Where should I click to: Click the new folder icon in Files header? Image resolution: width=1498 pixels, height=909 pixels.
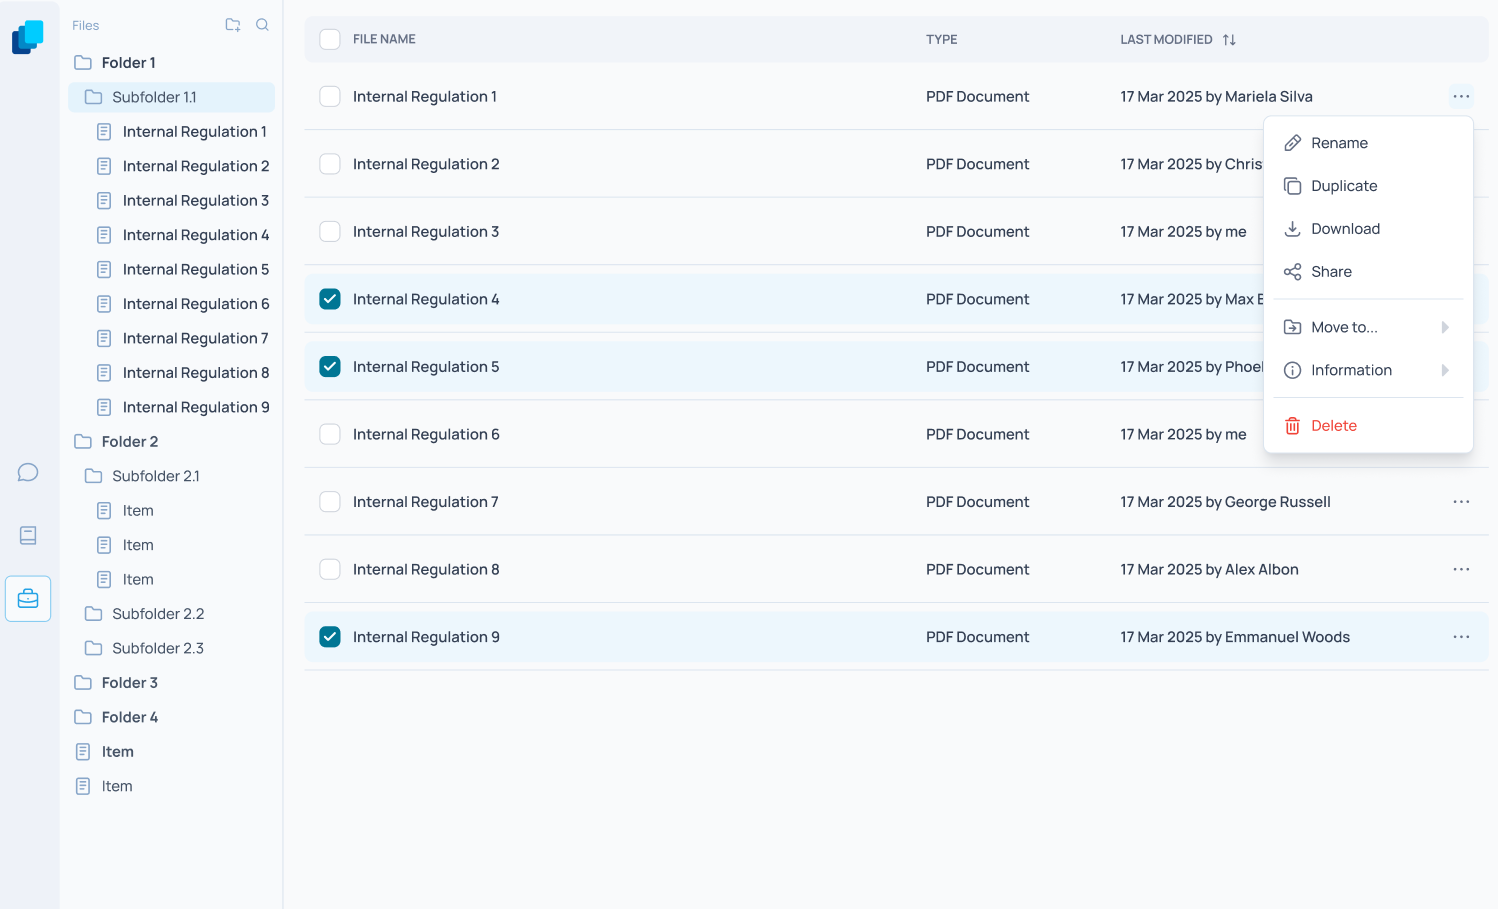click(233, 25)
